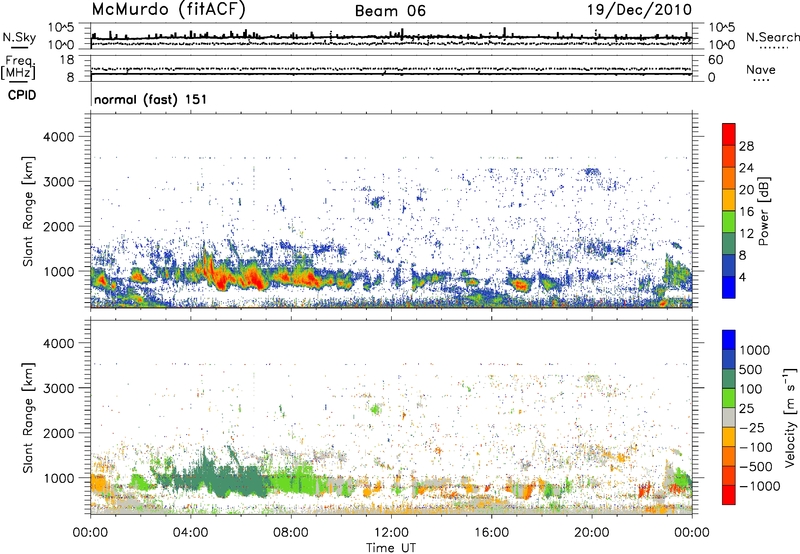Screen dimensions: 800x554
Task: Pick the top blue segment of Velocity colorbar
Action: point(729,340)
